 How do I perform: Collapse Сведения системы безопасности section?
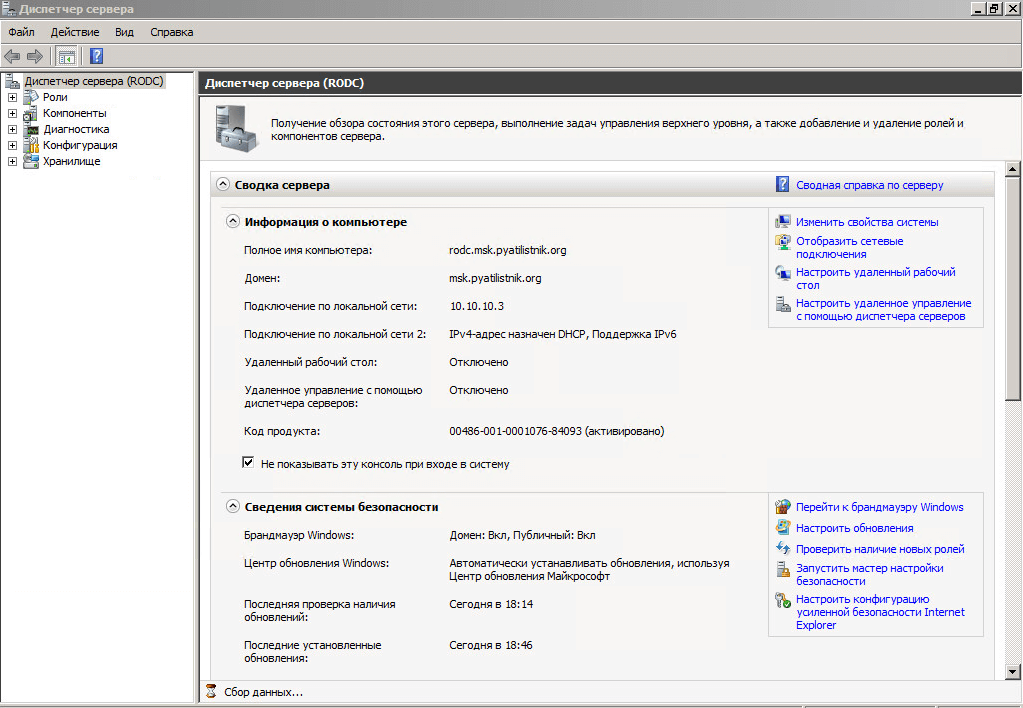(232, 507)
